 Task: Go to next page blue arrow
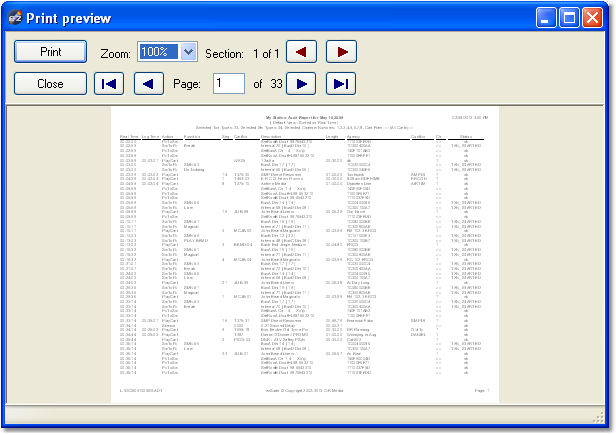301,84
